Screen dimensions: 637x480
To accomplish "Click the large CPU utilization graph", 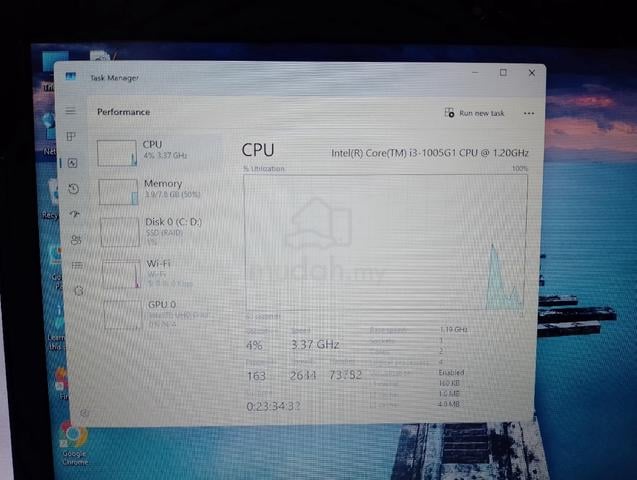I will (x=385, y=243).
